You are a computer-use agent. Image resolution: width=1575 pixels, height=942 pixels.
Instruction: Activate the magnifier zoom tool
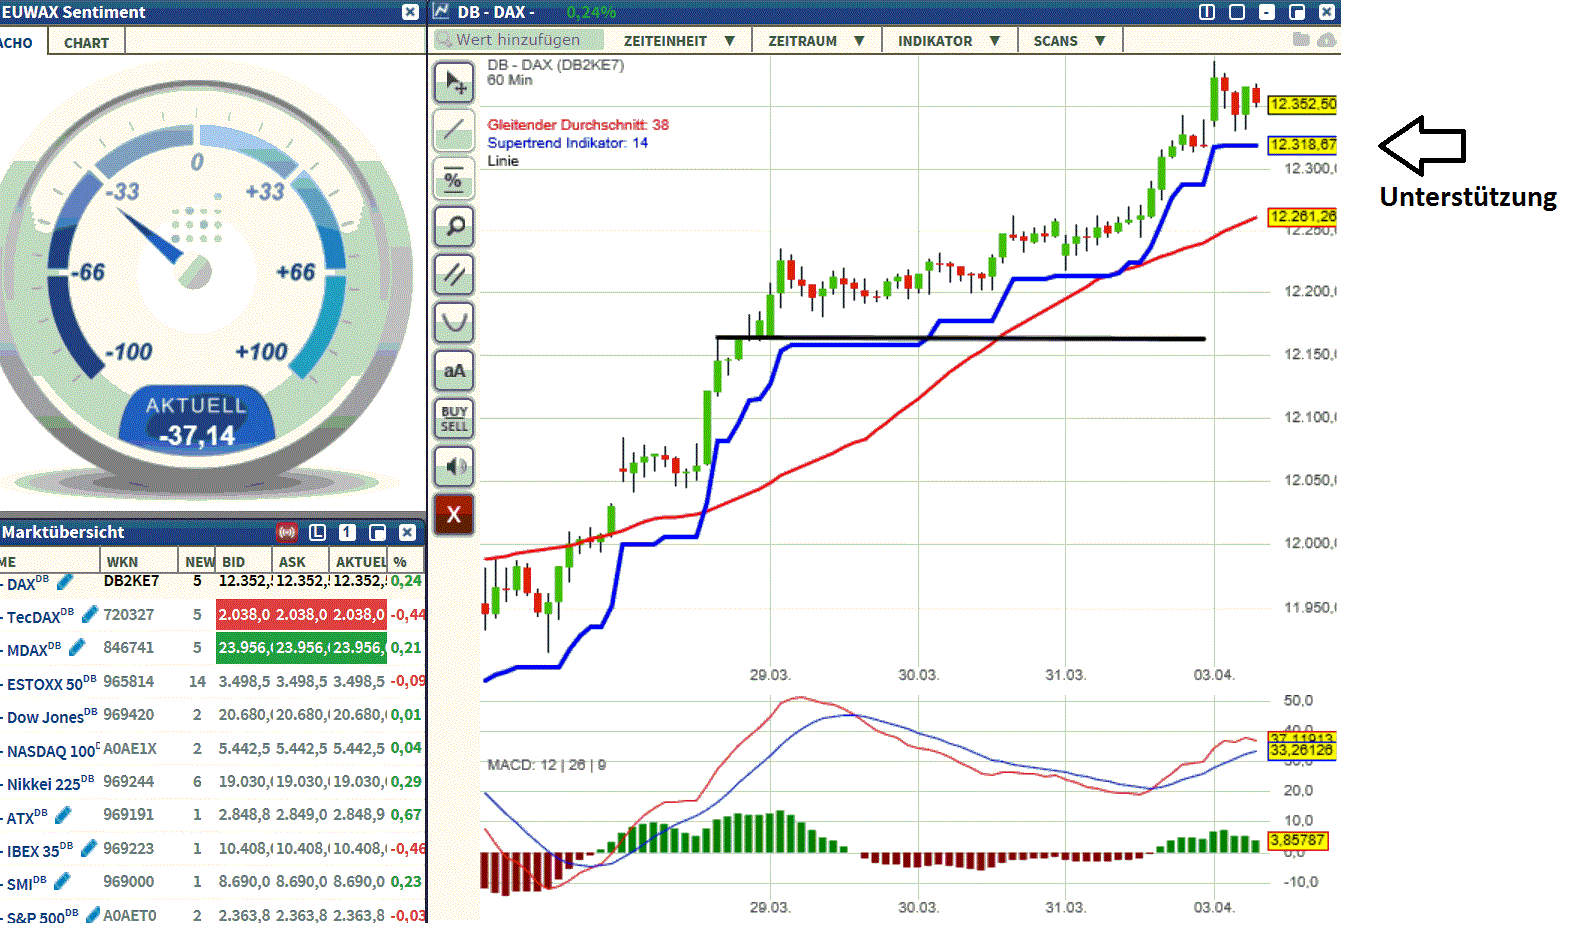(x=454, y=226)
